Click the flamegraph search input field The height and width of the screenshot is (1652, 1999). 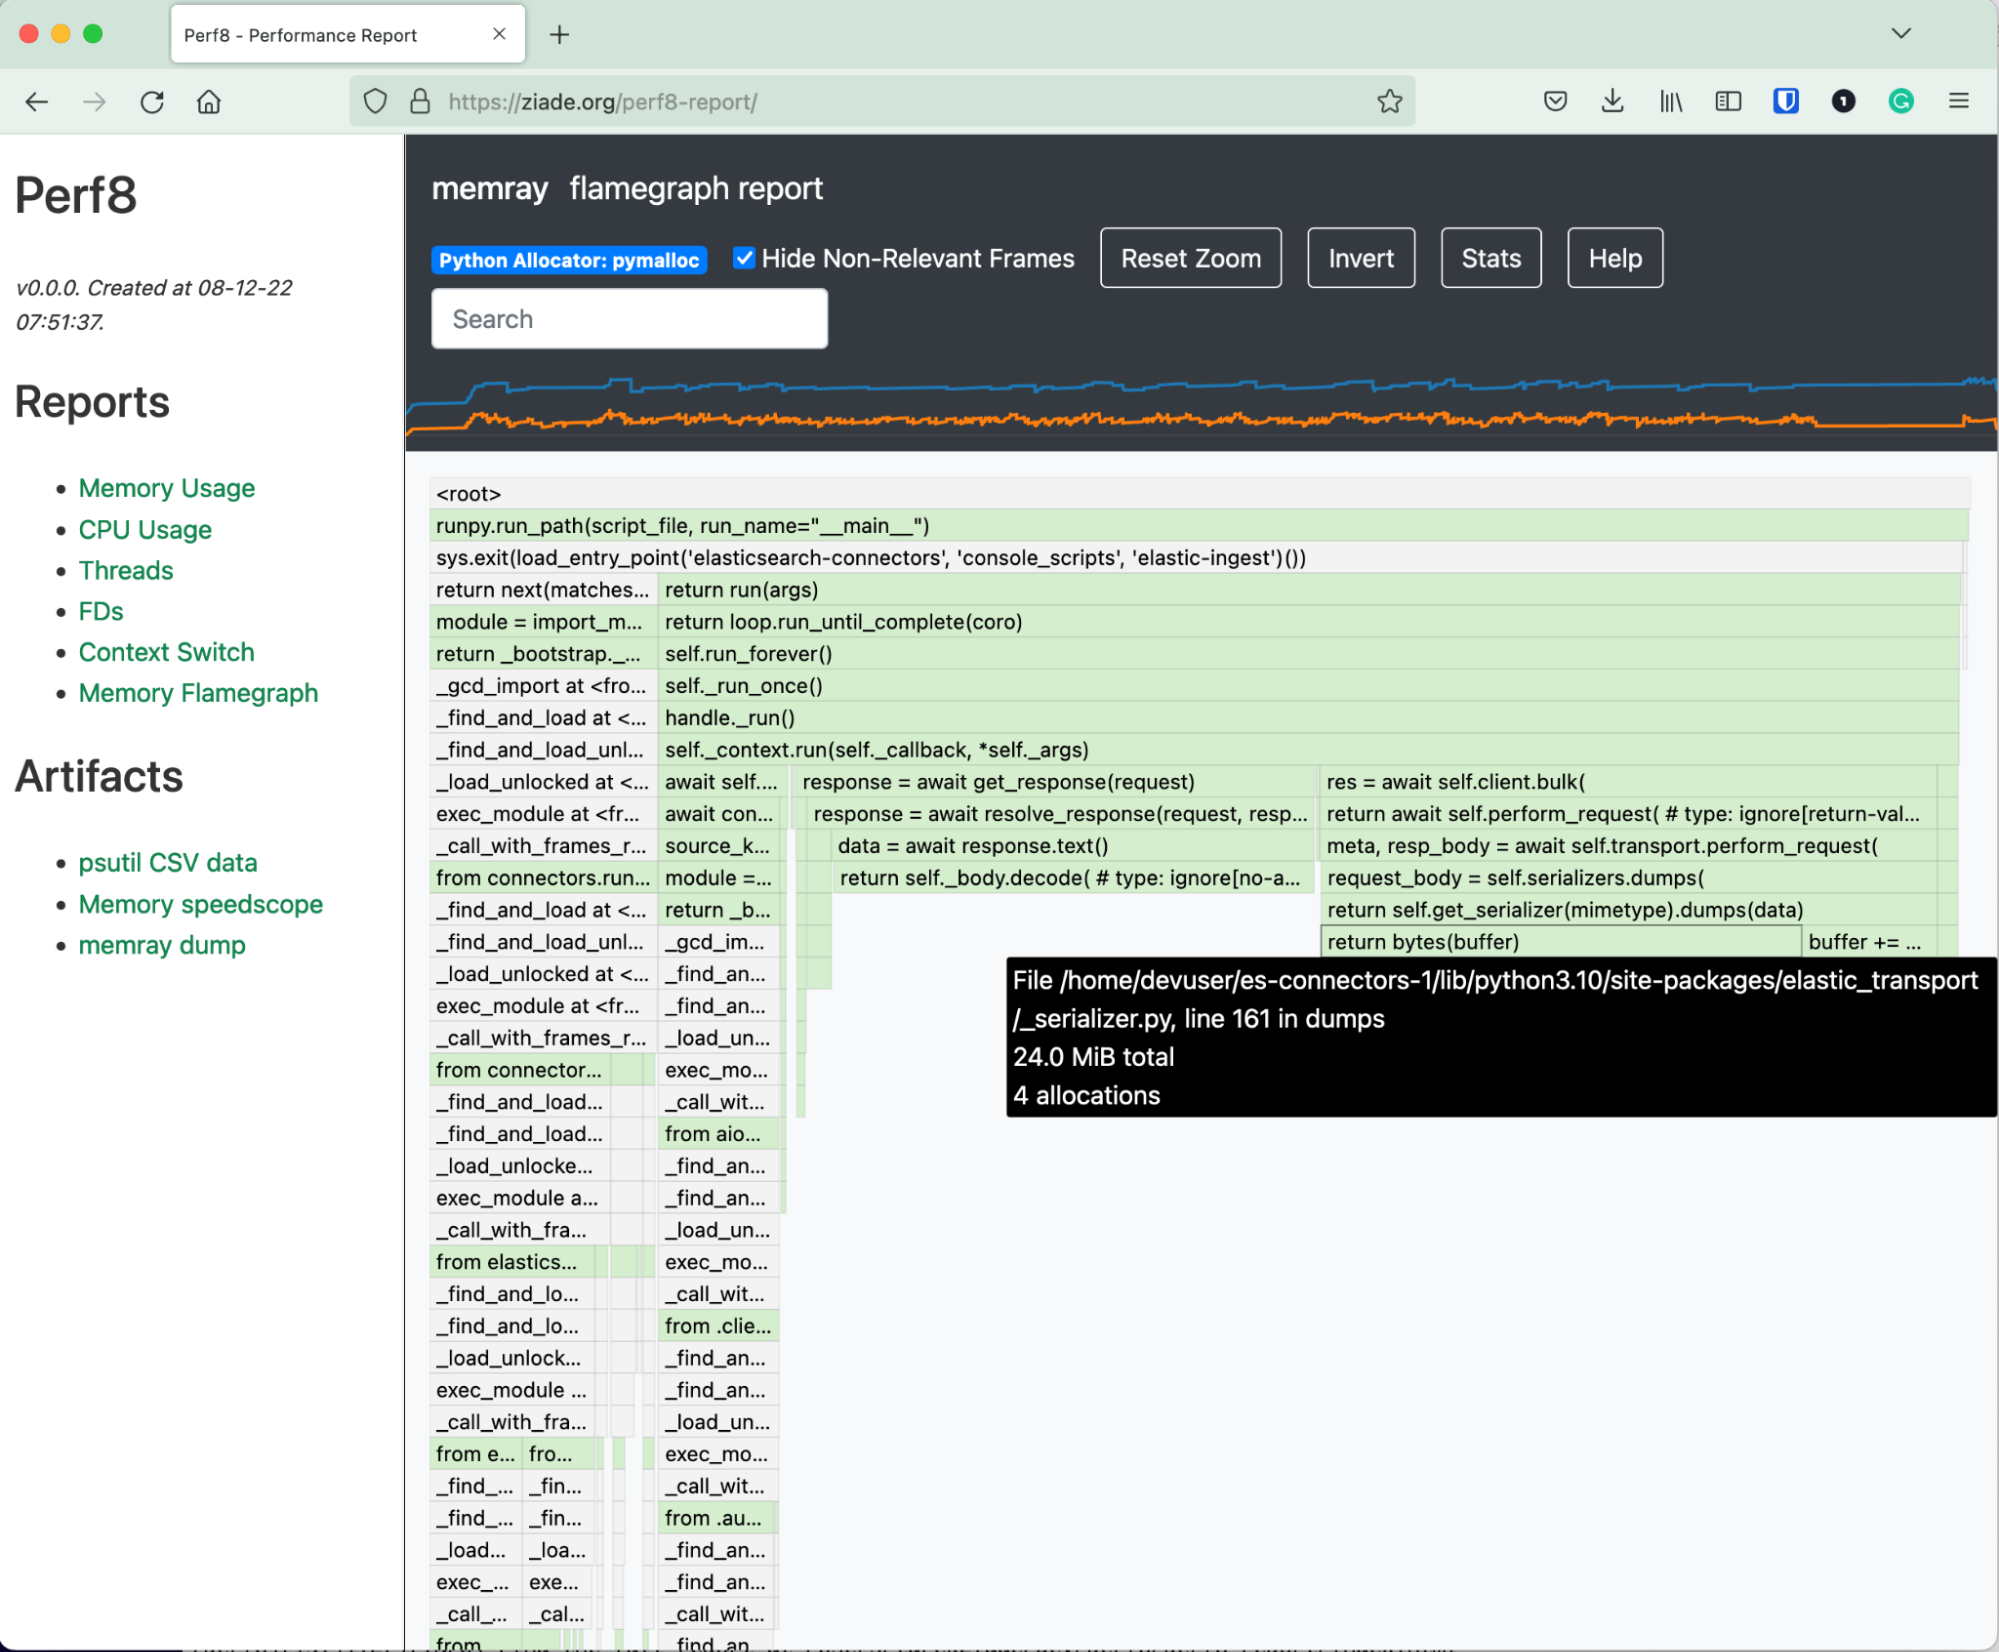(631, 319)
